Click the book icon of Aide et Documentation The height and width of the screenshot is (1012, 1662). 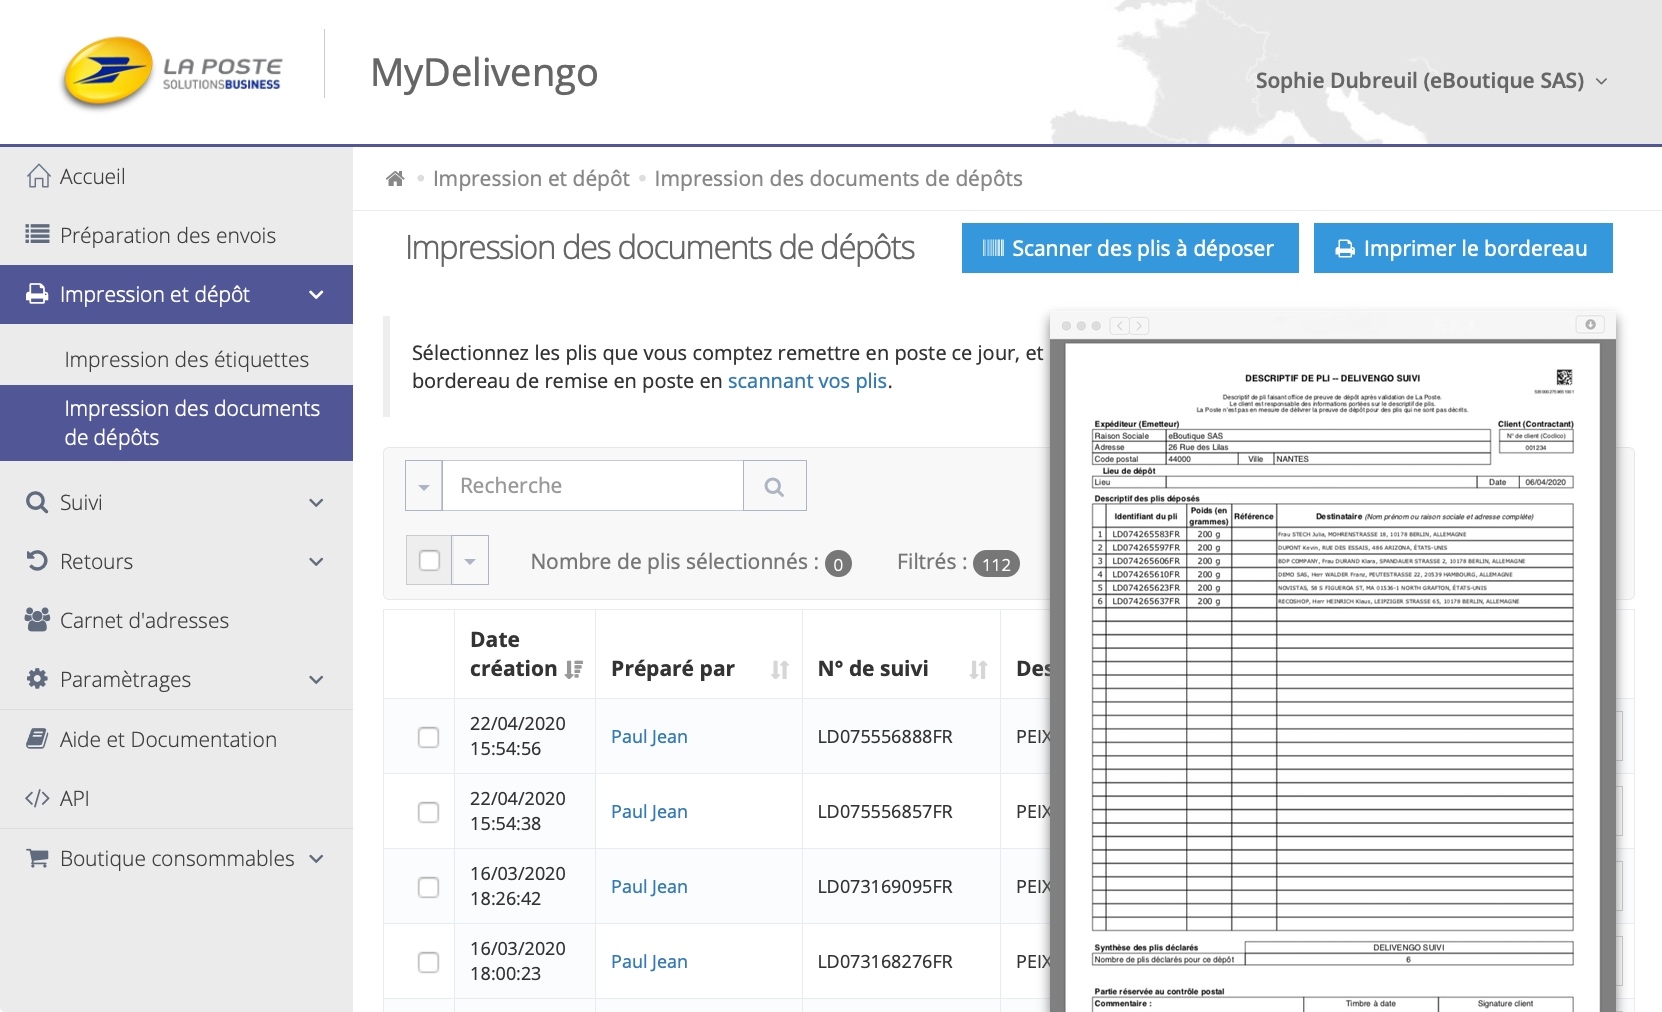click(x=37, y=739)
